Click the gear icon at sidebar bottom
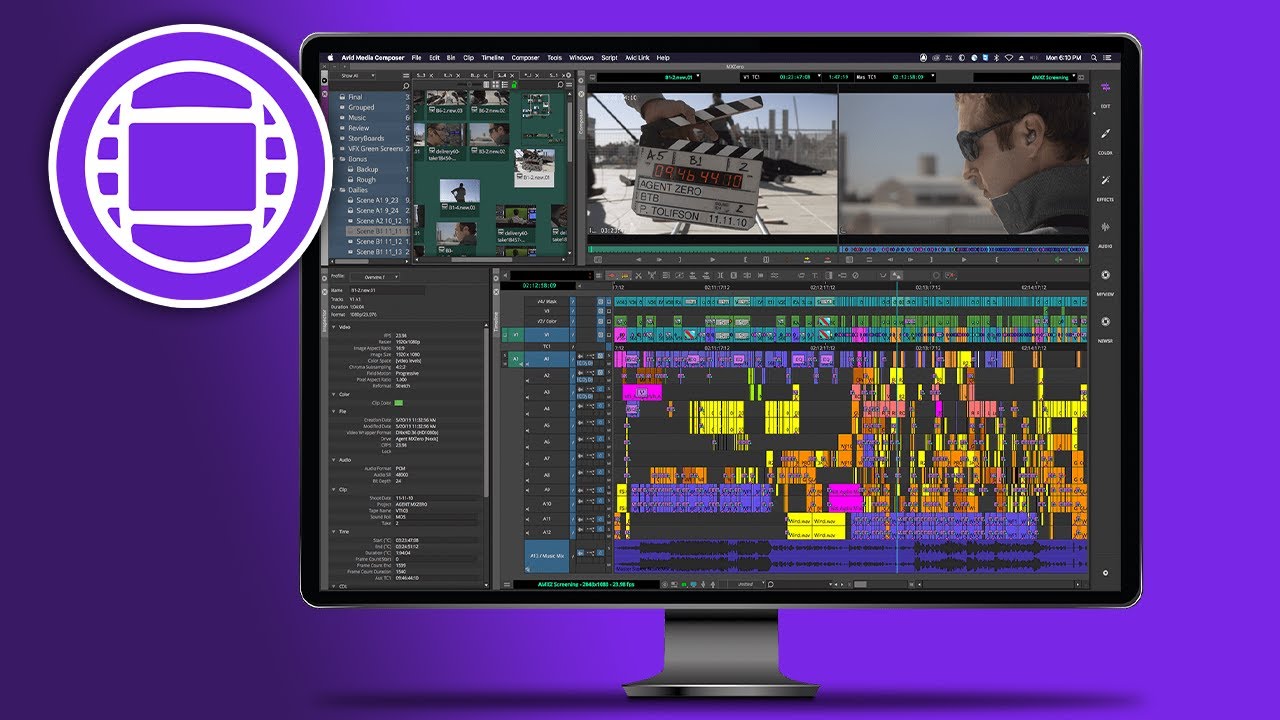This screenshot has width=1280, height=720. pos(1105,573)
